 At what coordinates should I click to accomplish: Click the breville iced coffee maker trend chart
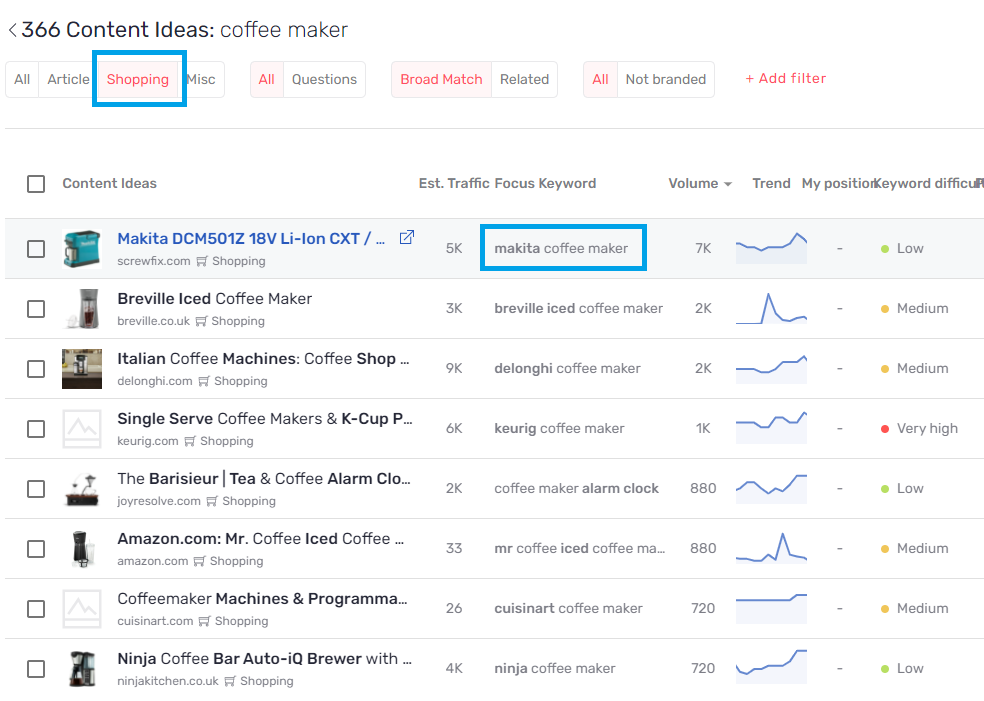coord(771,308)
